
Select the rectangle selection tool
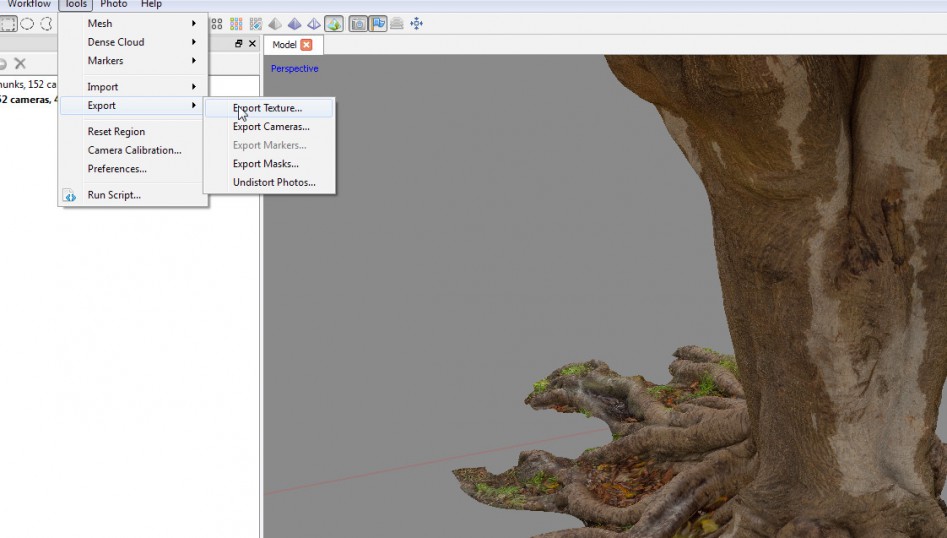(8, 24)
